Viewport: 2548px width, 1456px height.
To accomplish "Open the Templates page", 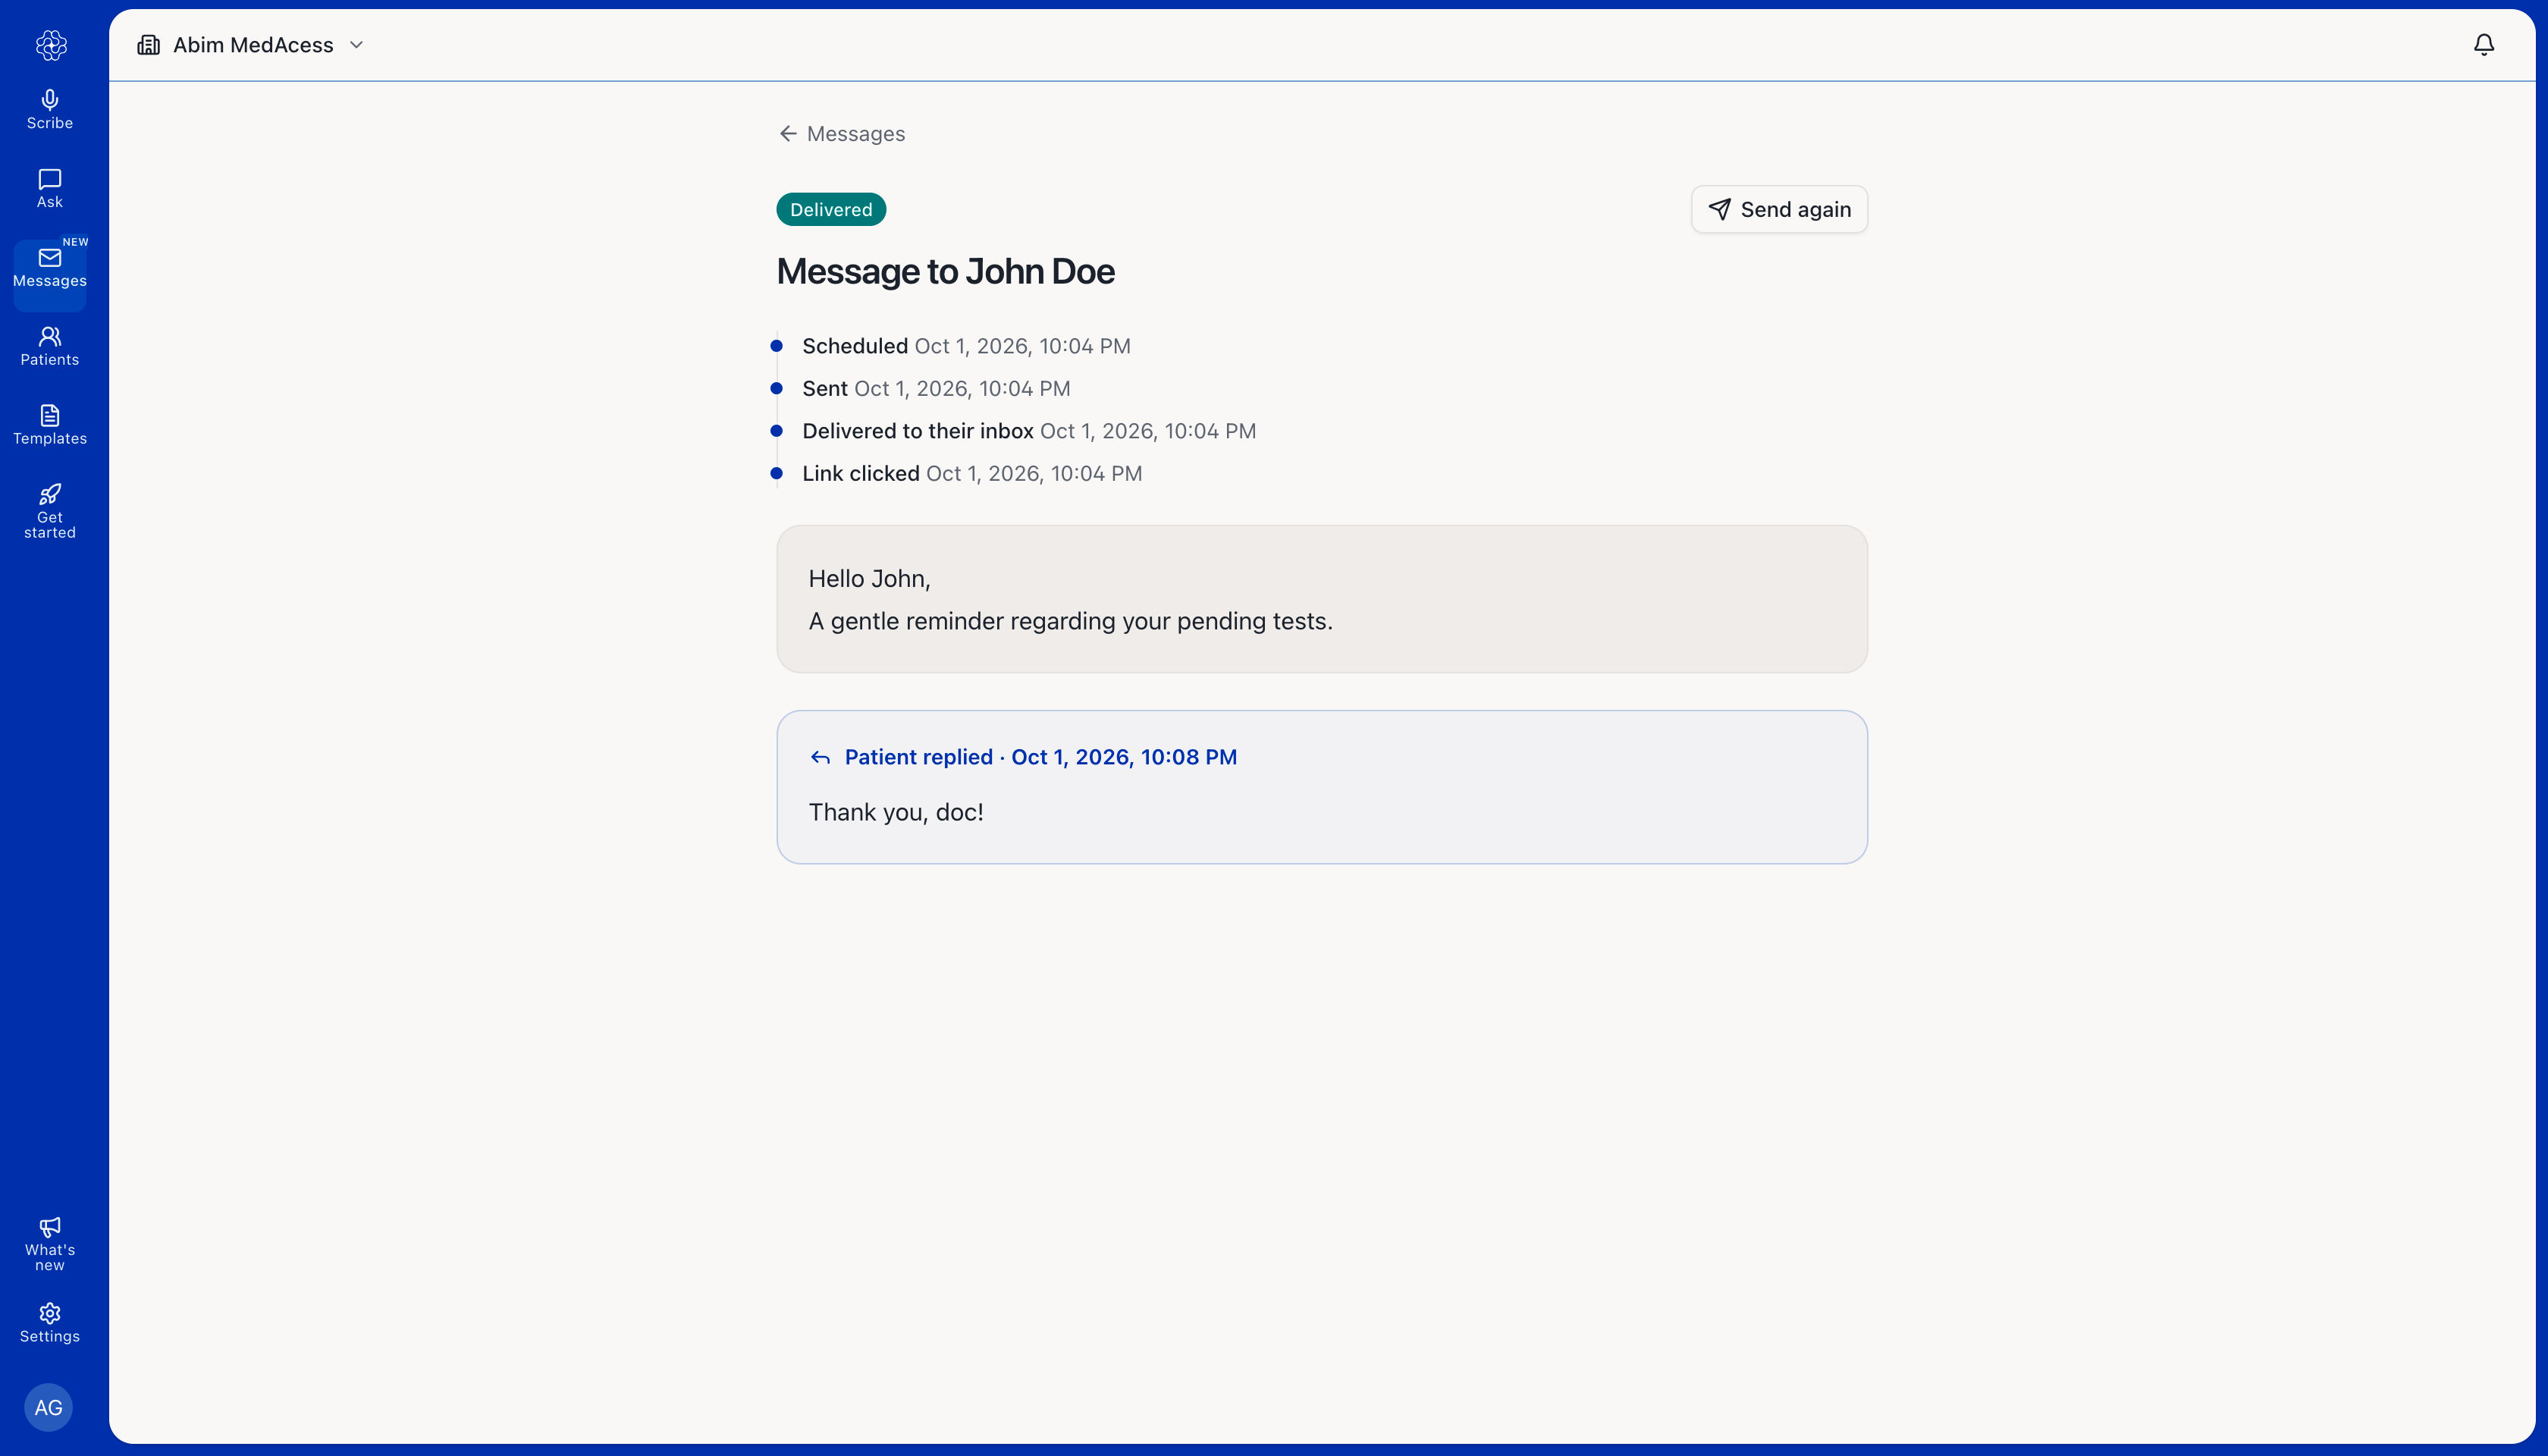I will tap(50, 426).
